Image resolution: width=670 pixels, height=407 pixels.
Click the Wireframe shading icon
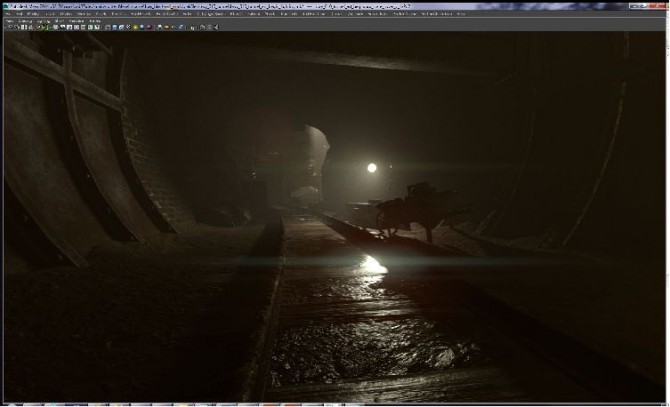click(x=106, y=27)
